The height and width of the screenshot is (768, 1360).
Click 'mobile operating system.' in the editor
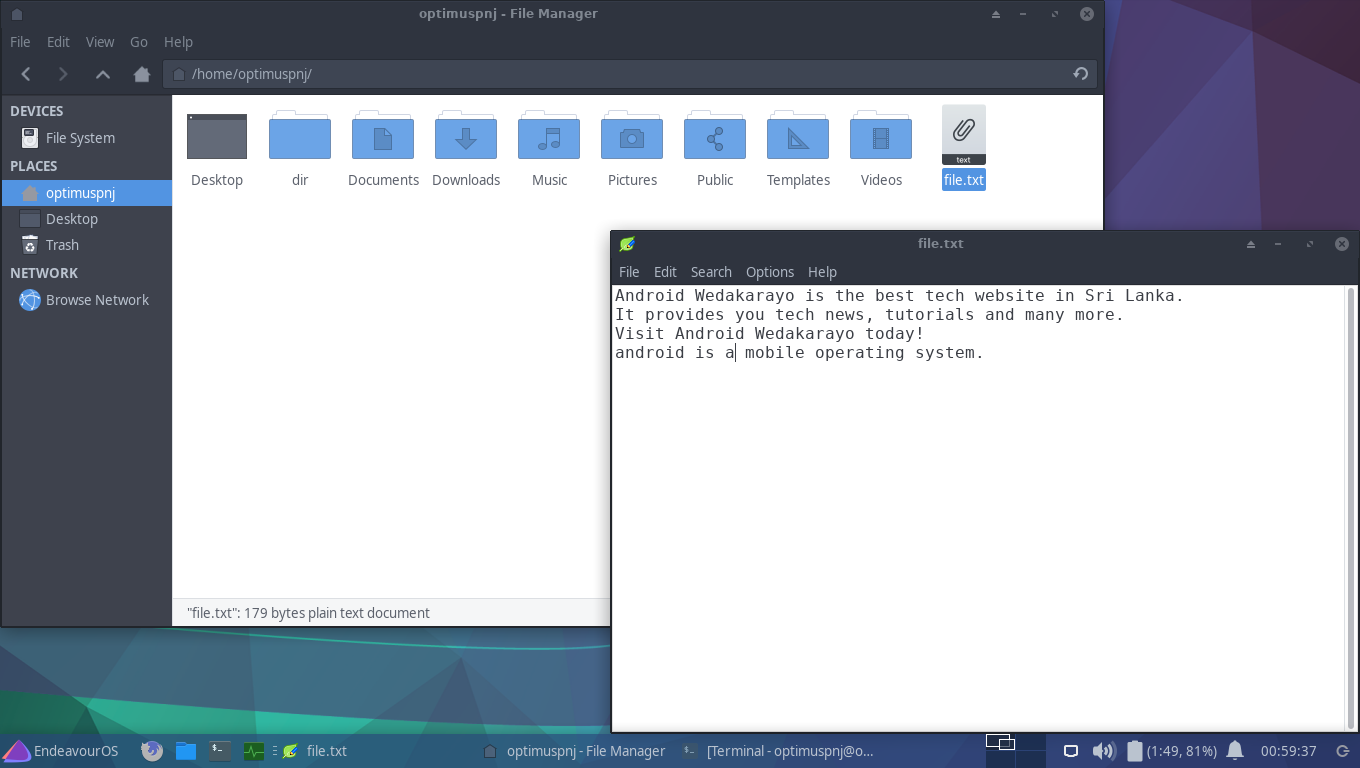tap(864, 353)
